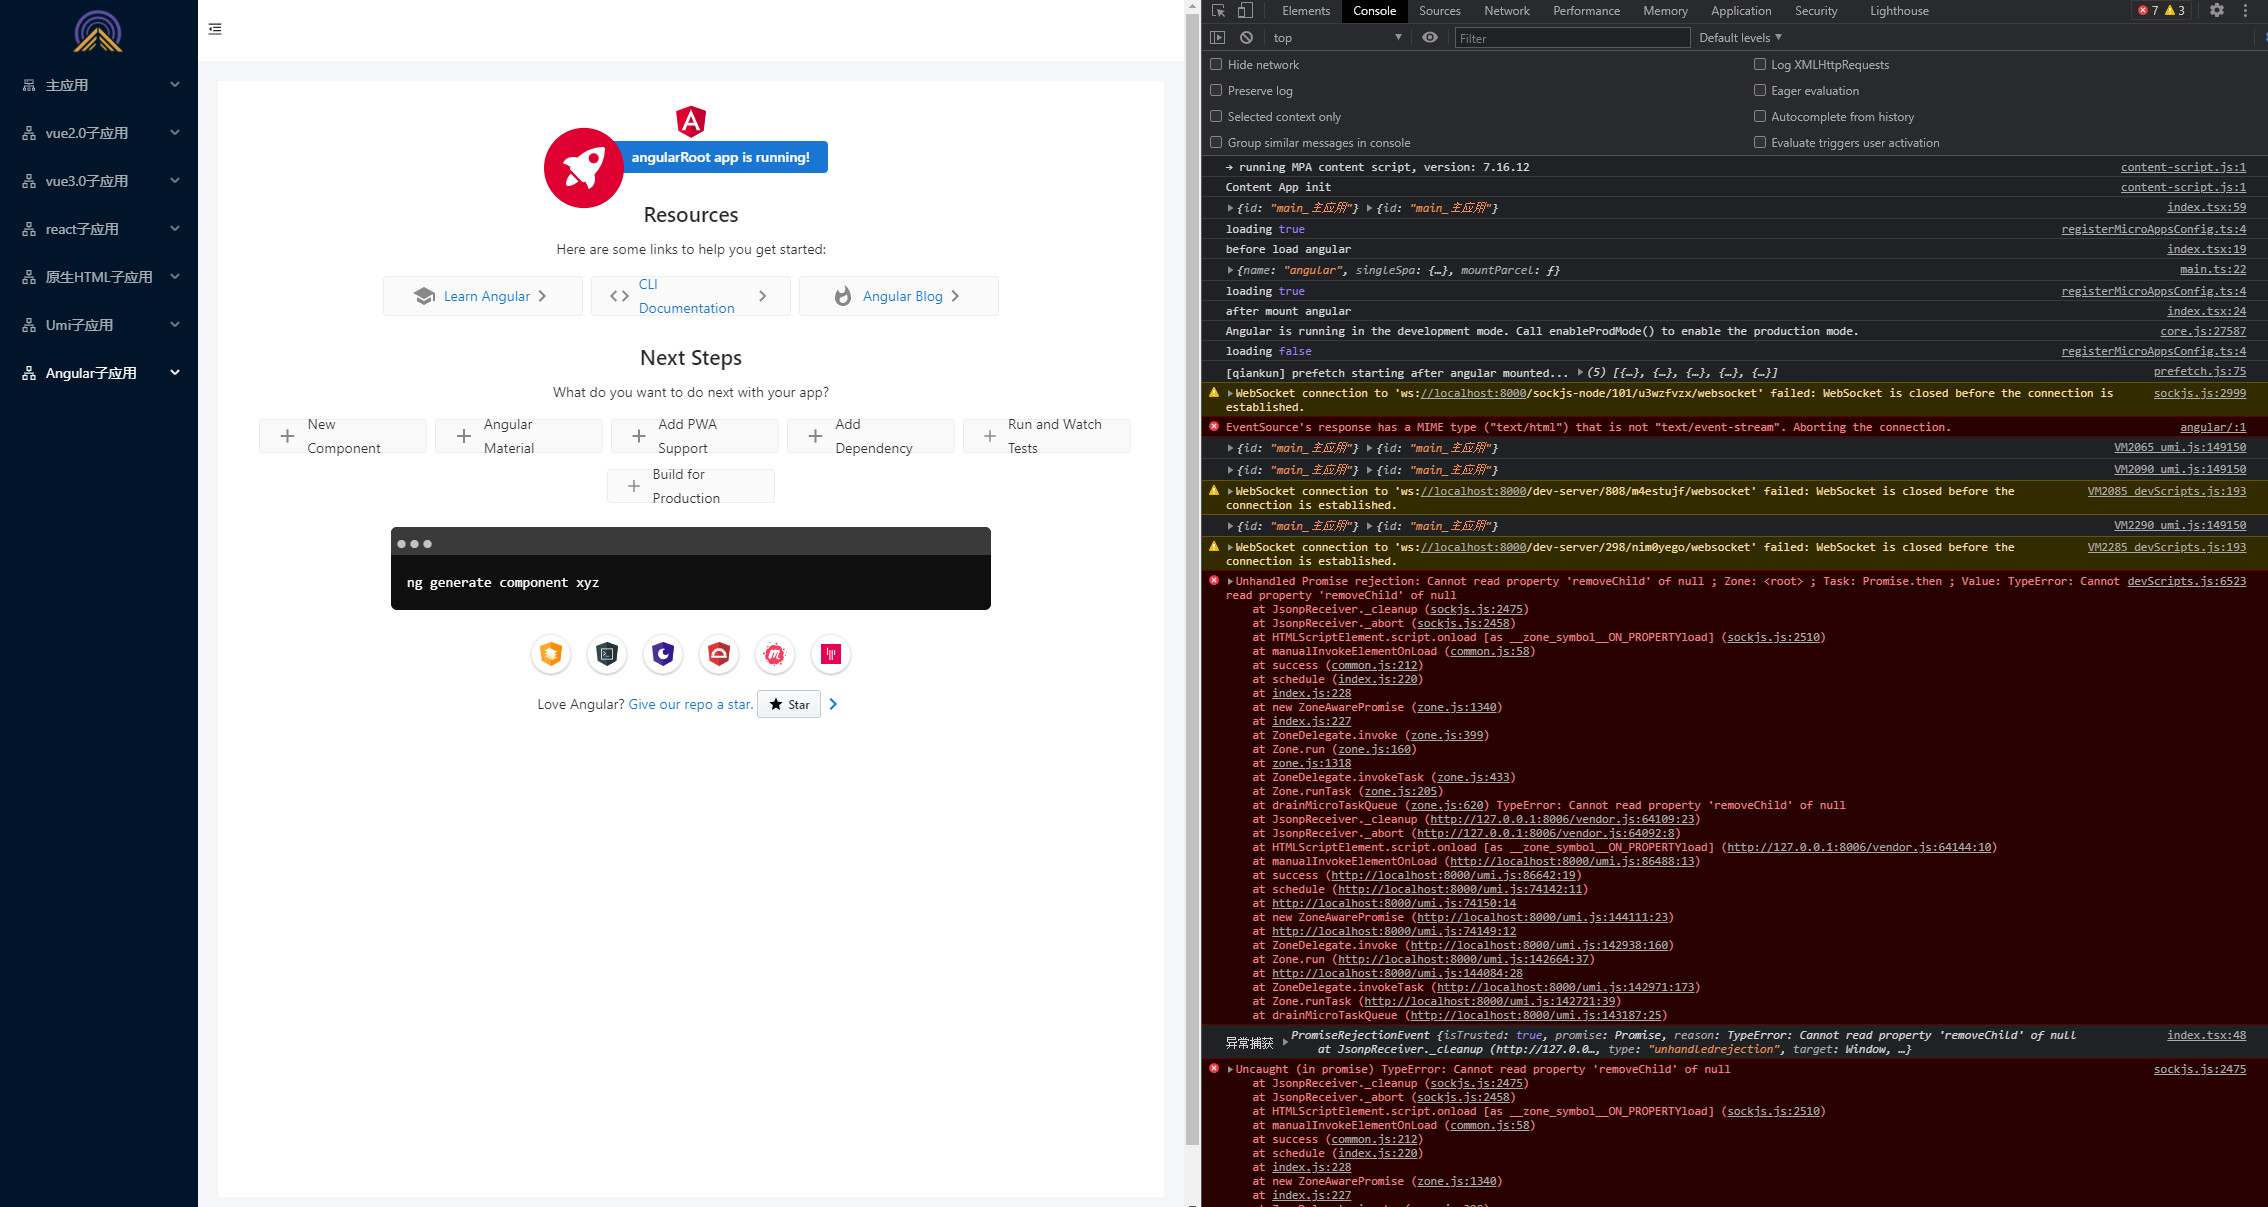Image resolution: width=2268 pixels, height=1207 pixels.
Task: Open the Lighthouse tab
Action: pyautogui.click(x=1899, y=11)
